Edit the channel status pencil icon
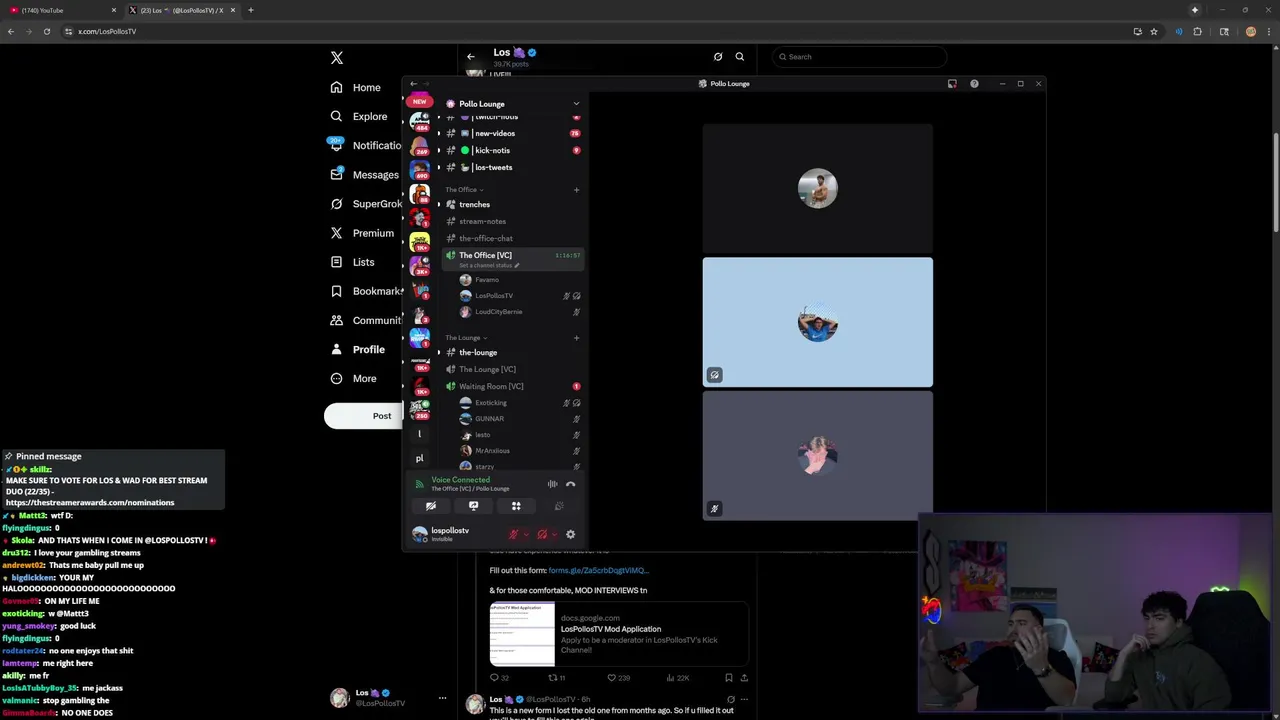The width and height of the screenshot is (1280, 720). [517, 266]
